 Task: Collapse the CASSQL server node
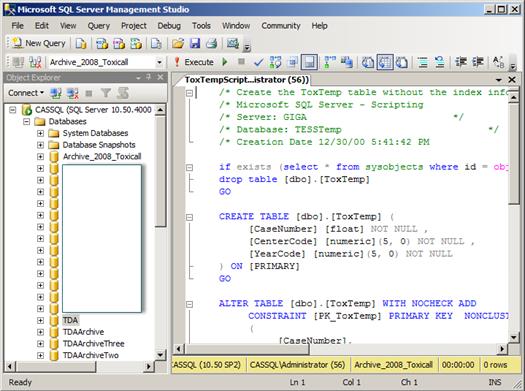tap(13, 110)
